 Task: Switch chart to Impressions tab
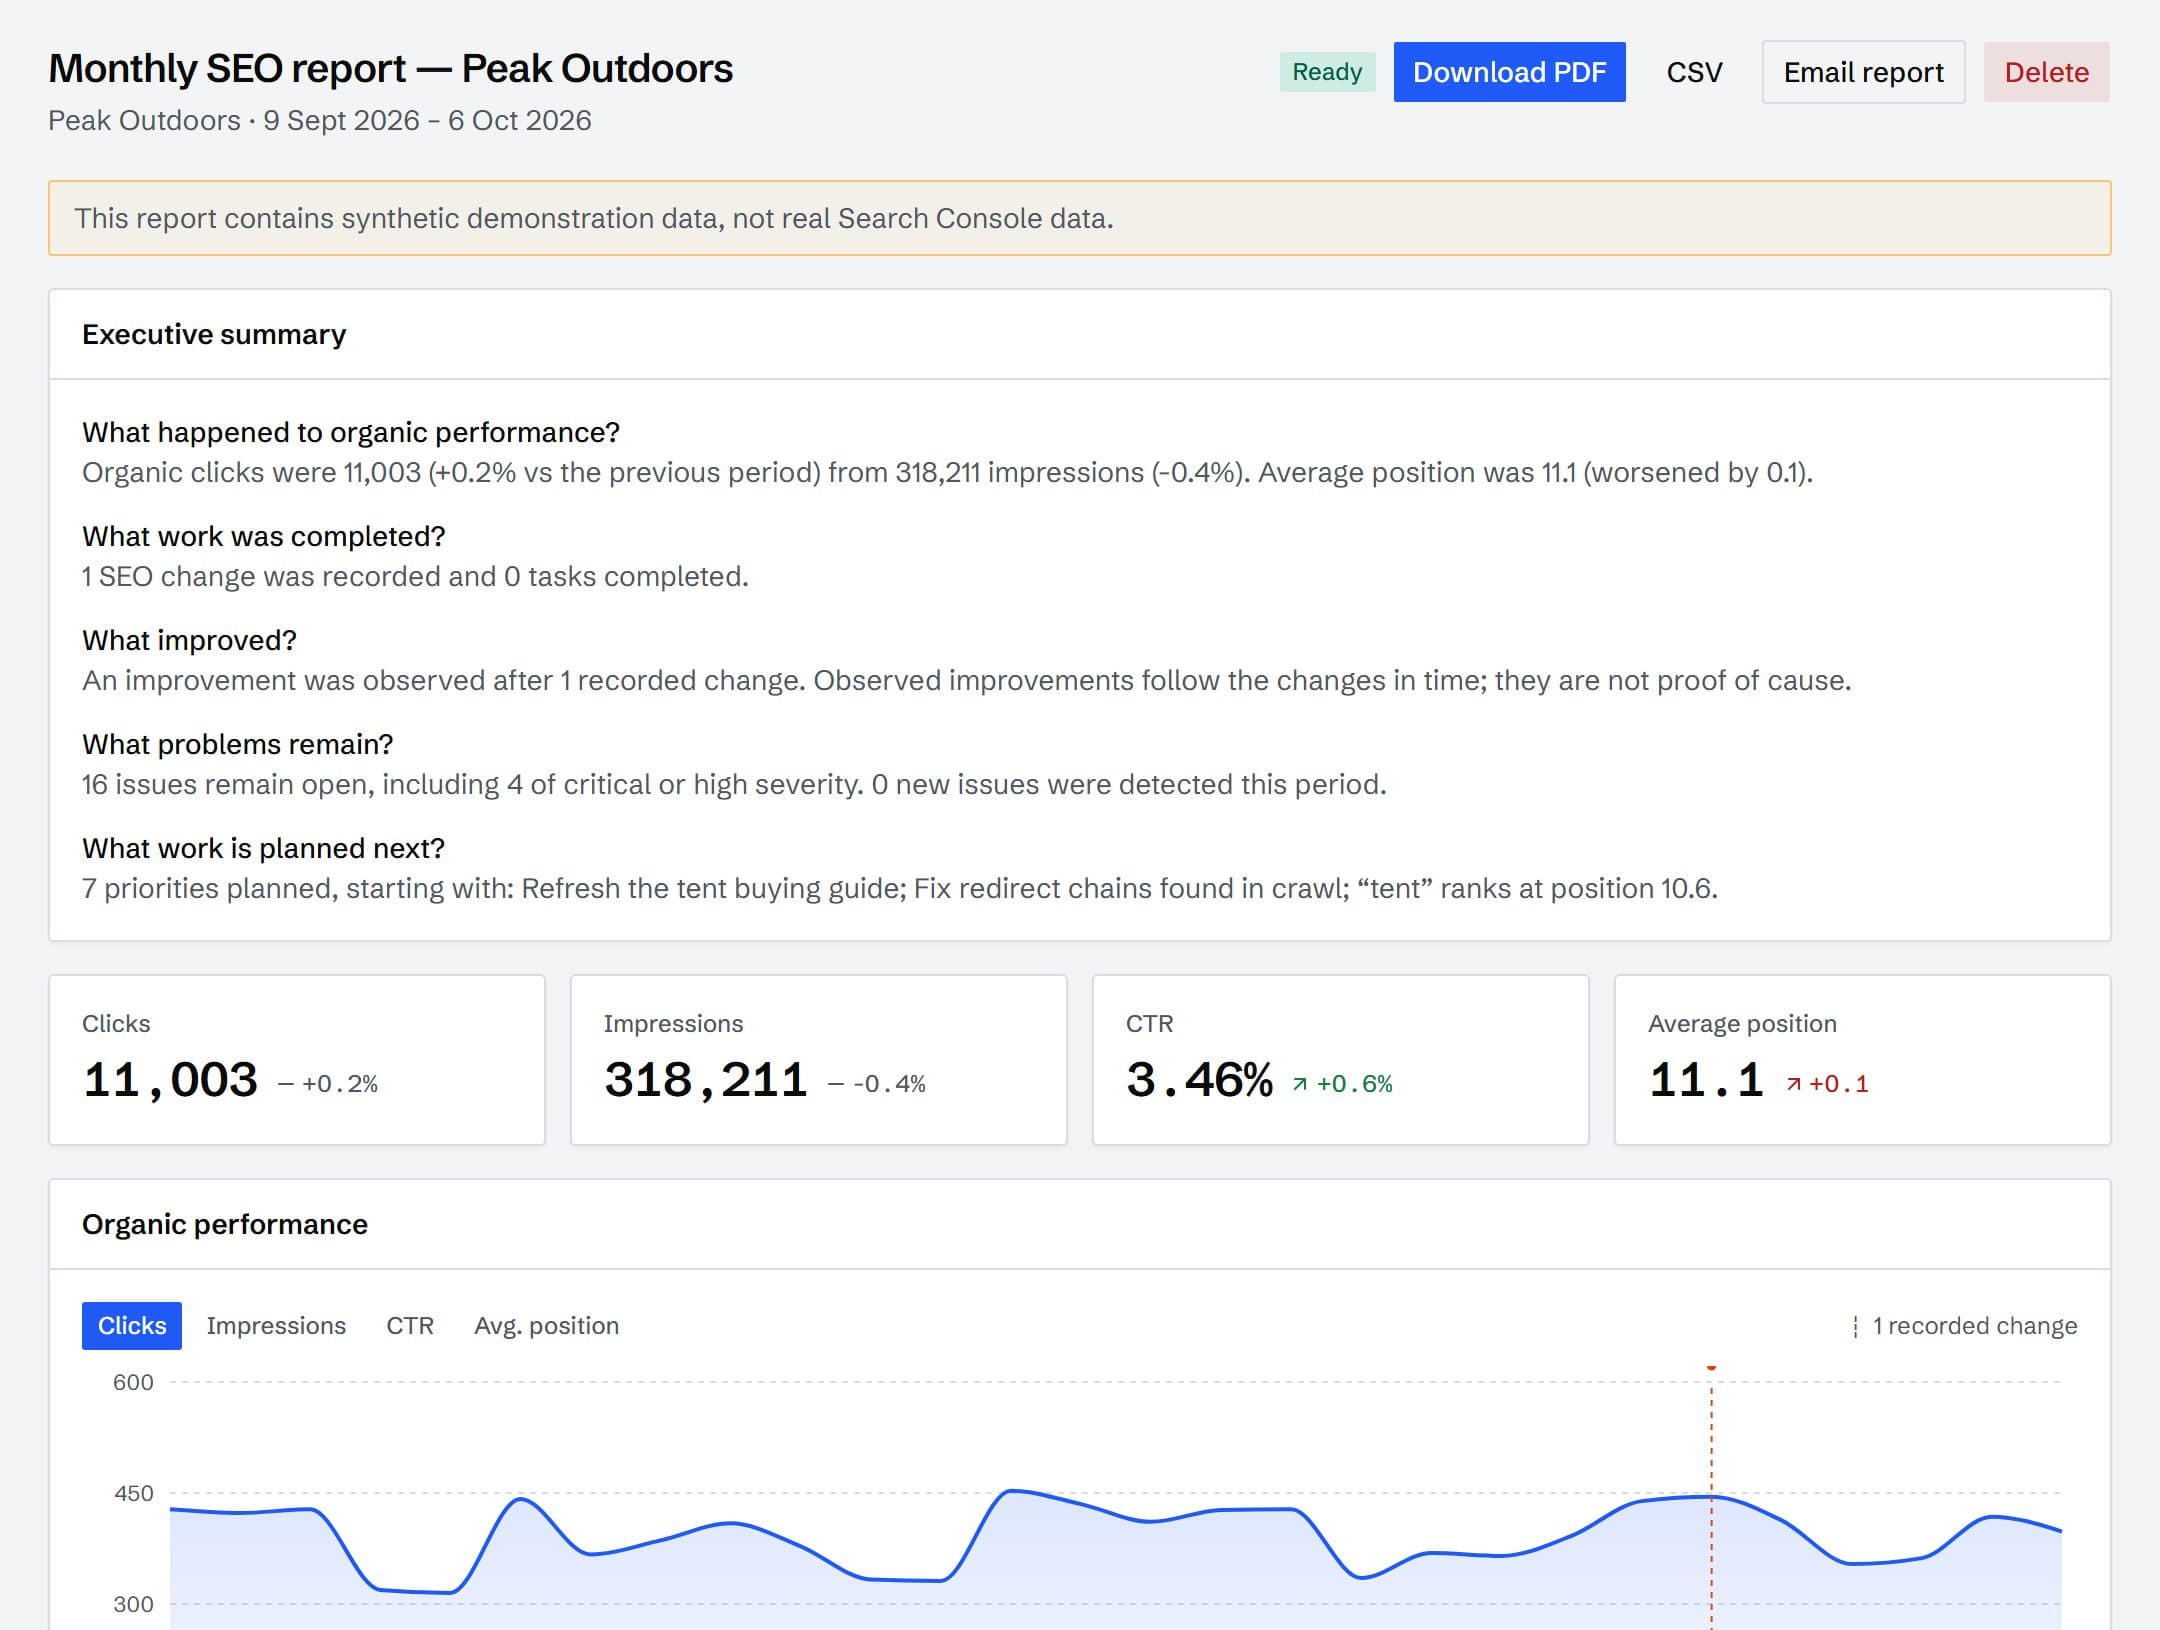(276, 1326)
